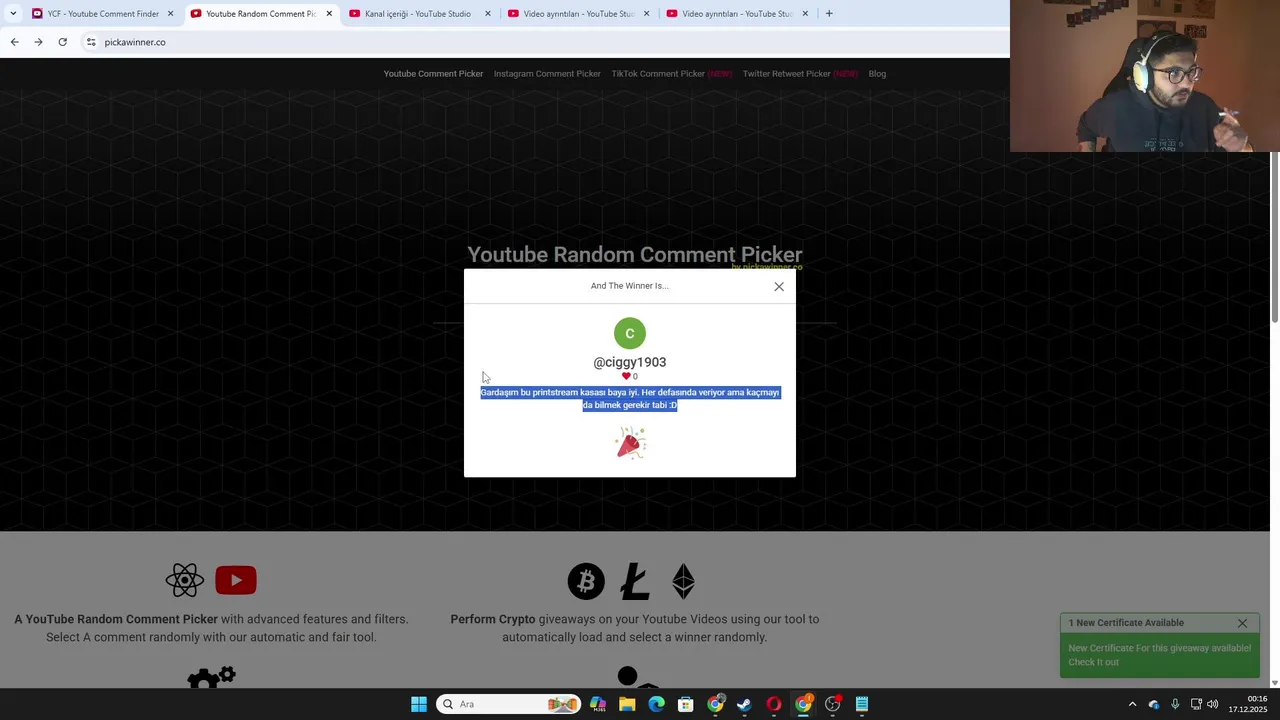
Task: Click the React atom logo icon
Action: (185, 580)
